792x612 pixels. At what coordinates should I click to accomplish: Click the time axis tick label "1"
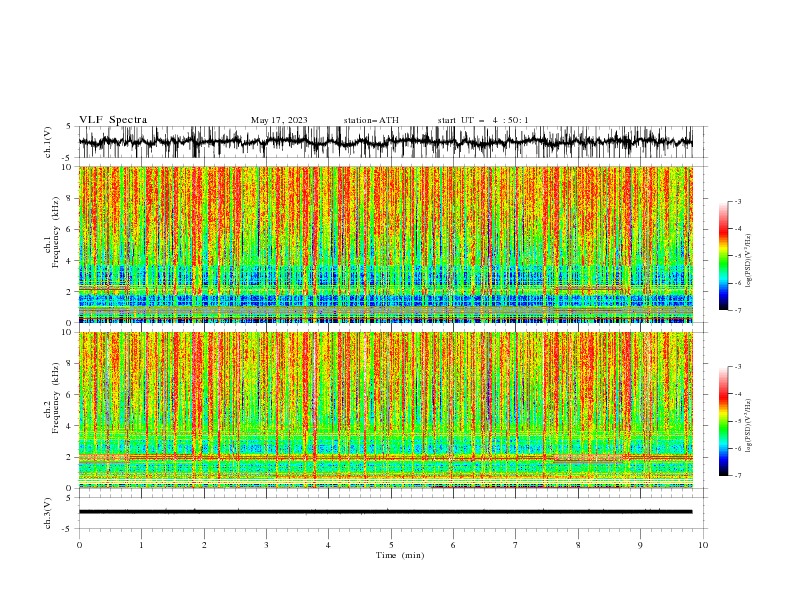pos(142,545)
